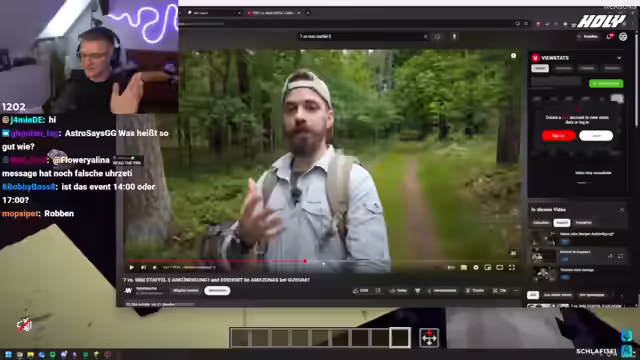Click chat username mopsipet
This screenshot has width=640, height=360.
click(20, 214)
